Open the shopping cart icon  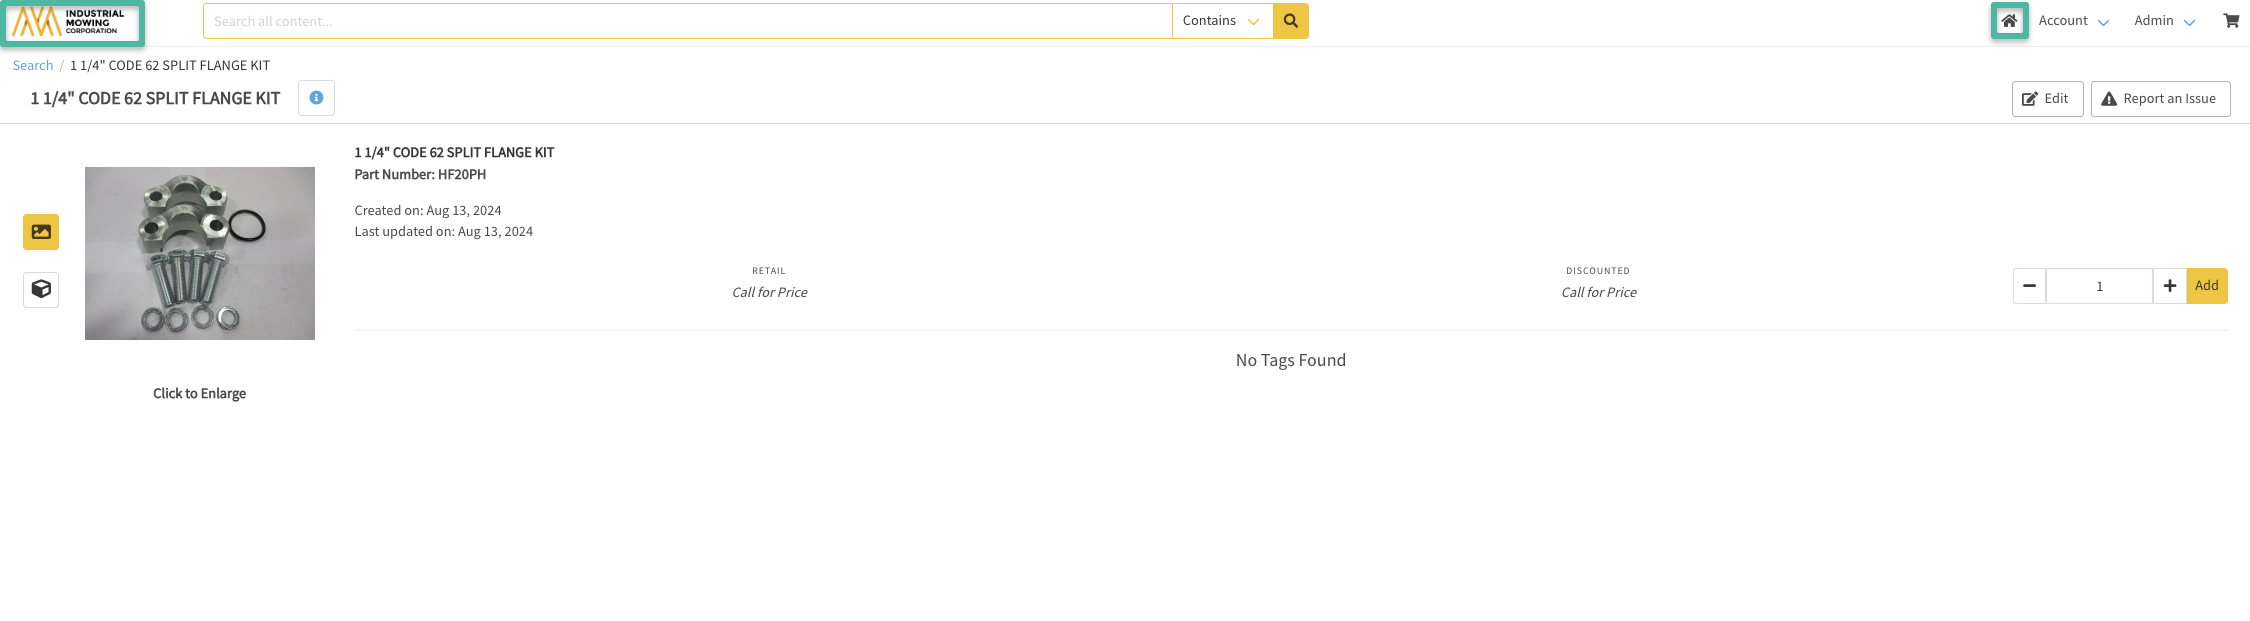pyautogui.click(x=2231, y=21)
